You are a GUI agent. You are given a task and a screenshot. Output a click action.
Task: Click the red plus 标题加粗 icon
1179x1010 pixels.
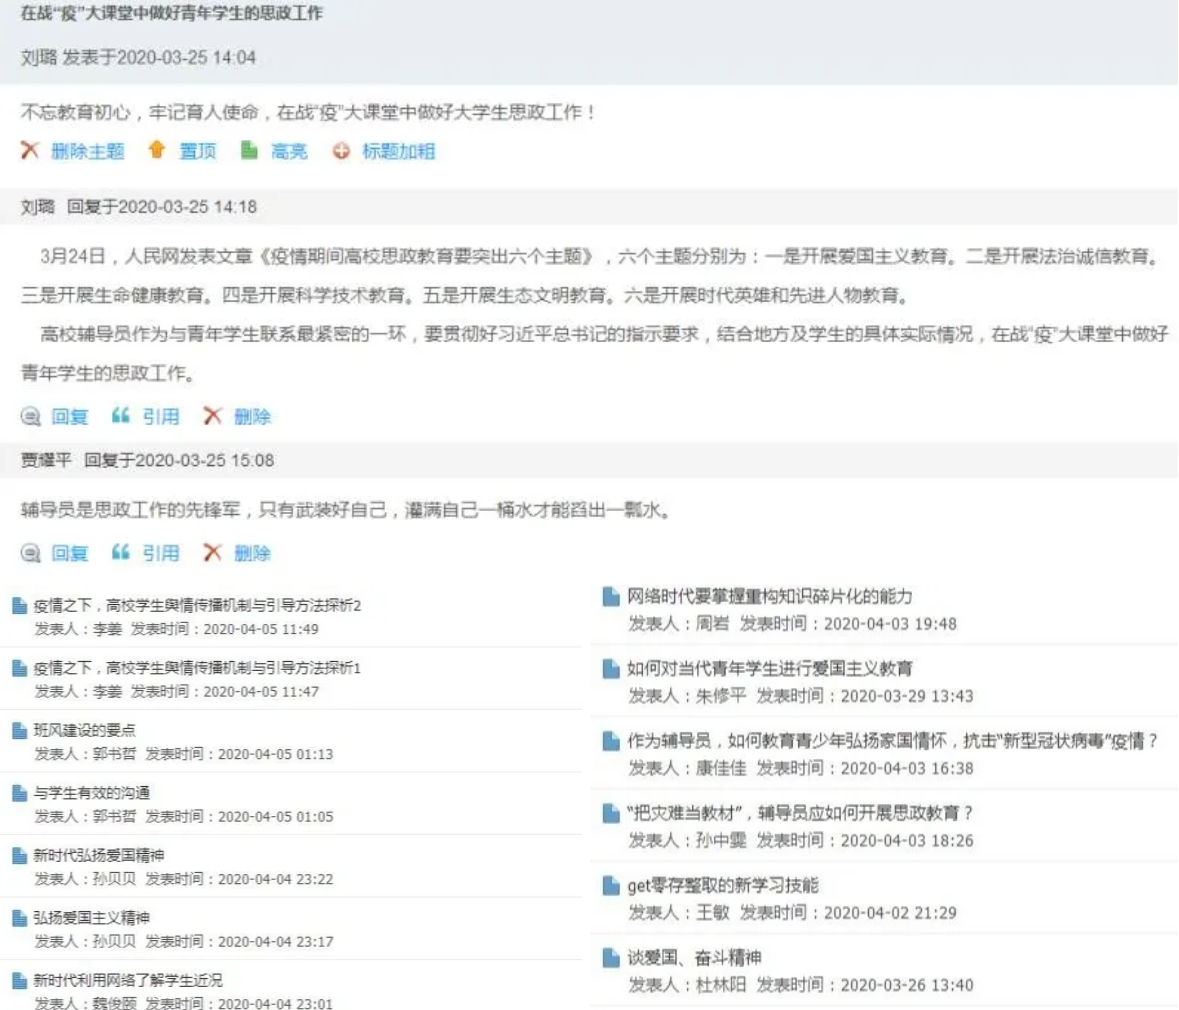(x=341, y=152)
